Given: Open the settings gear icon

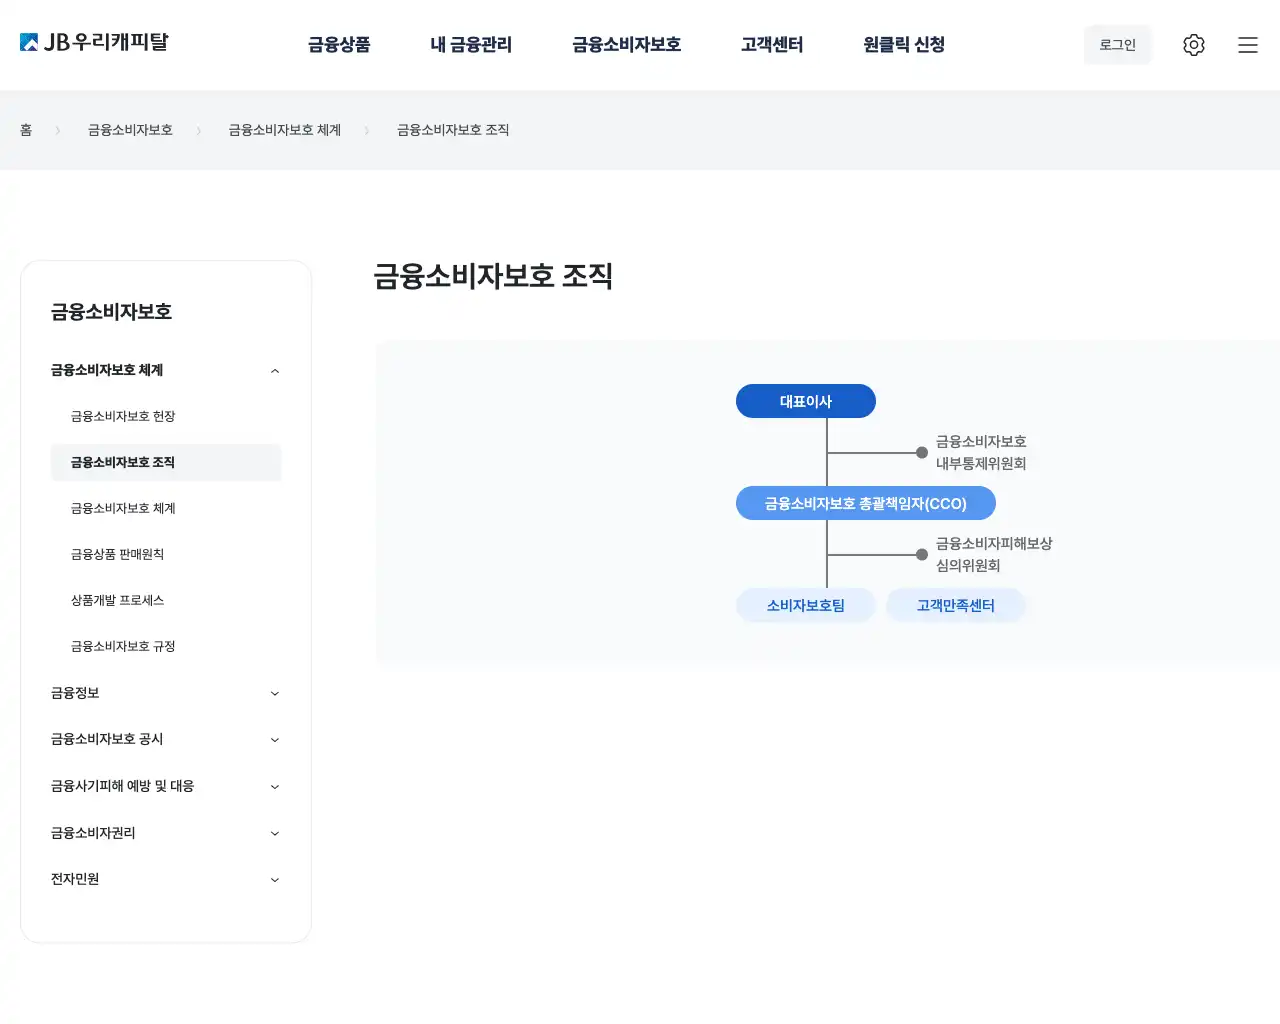Looking at the screenshot, I should (x=1193, y=45).
